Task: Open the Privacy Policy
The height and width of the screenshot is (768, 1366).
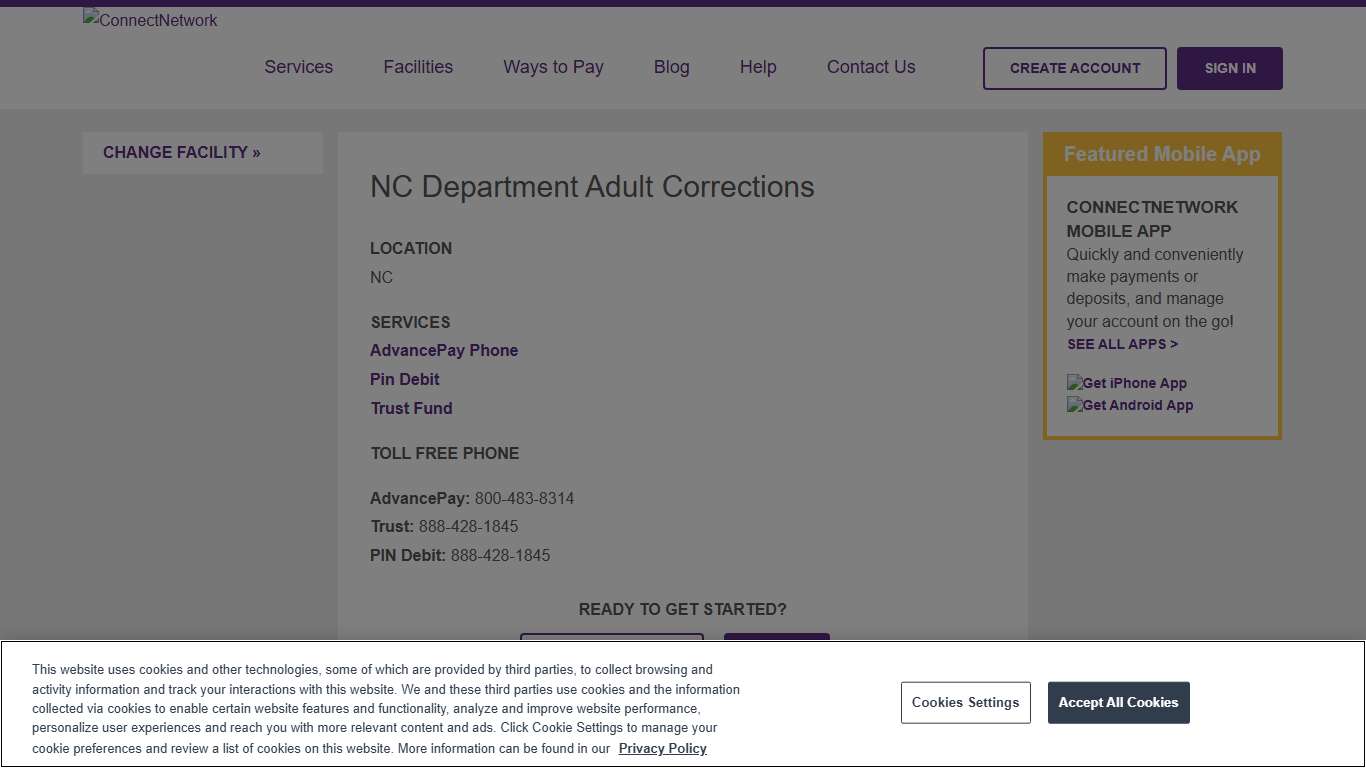Action: click(x=662, y=748)
